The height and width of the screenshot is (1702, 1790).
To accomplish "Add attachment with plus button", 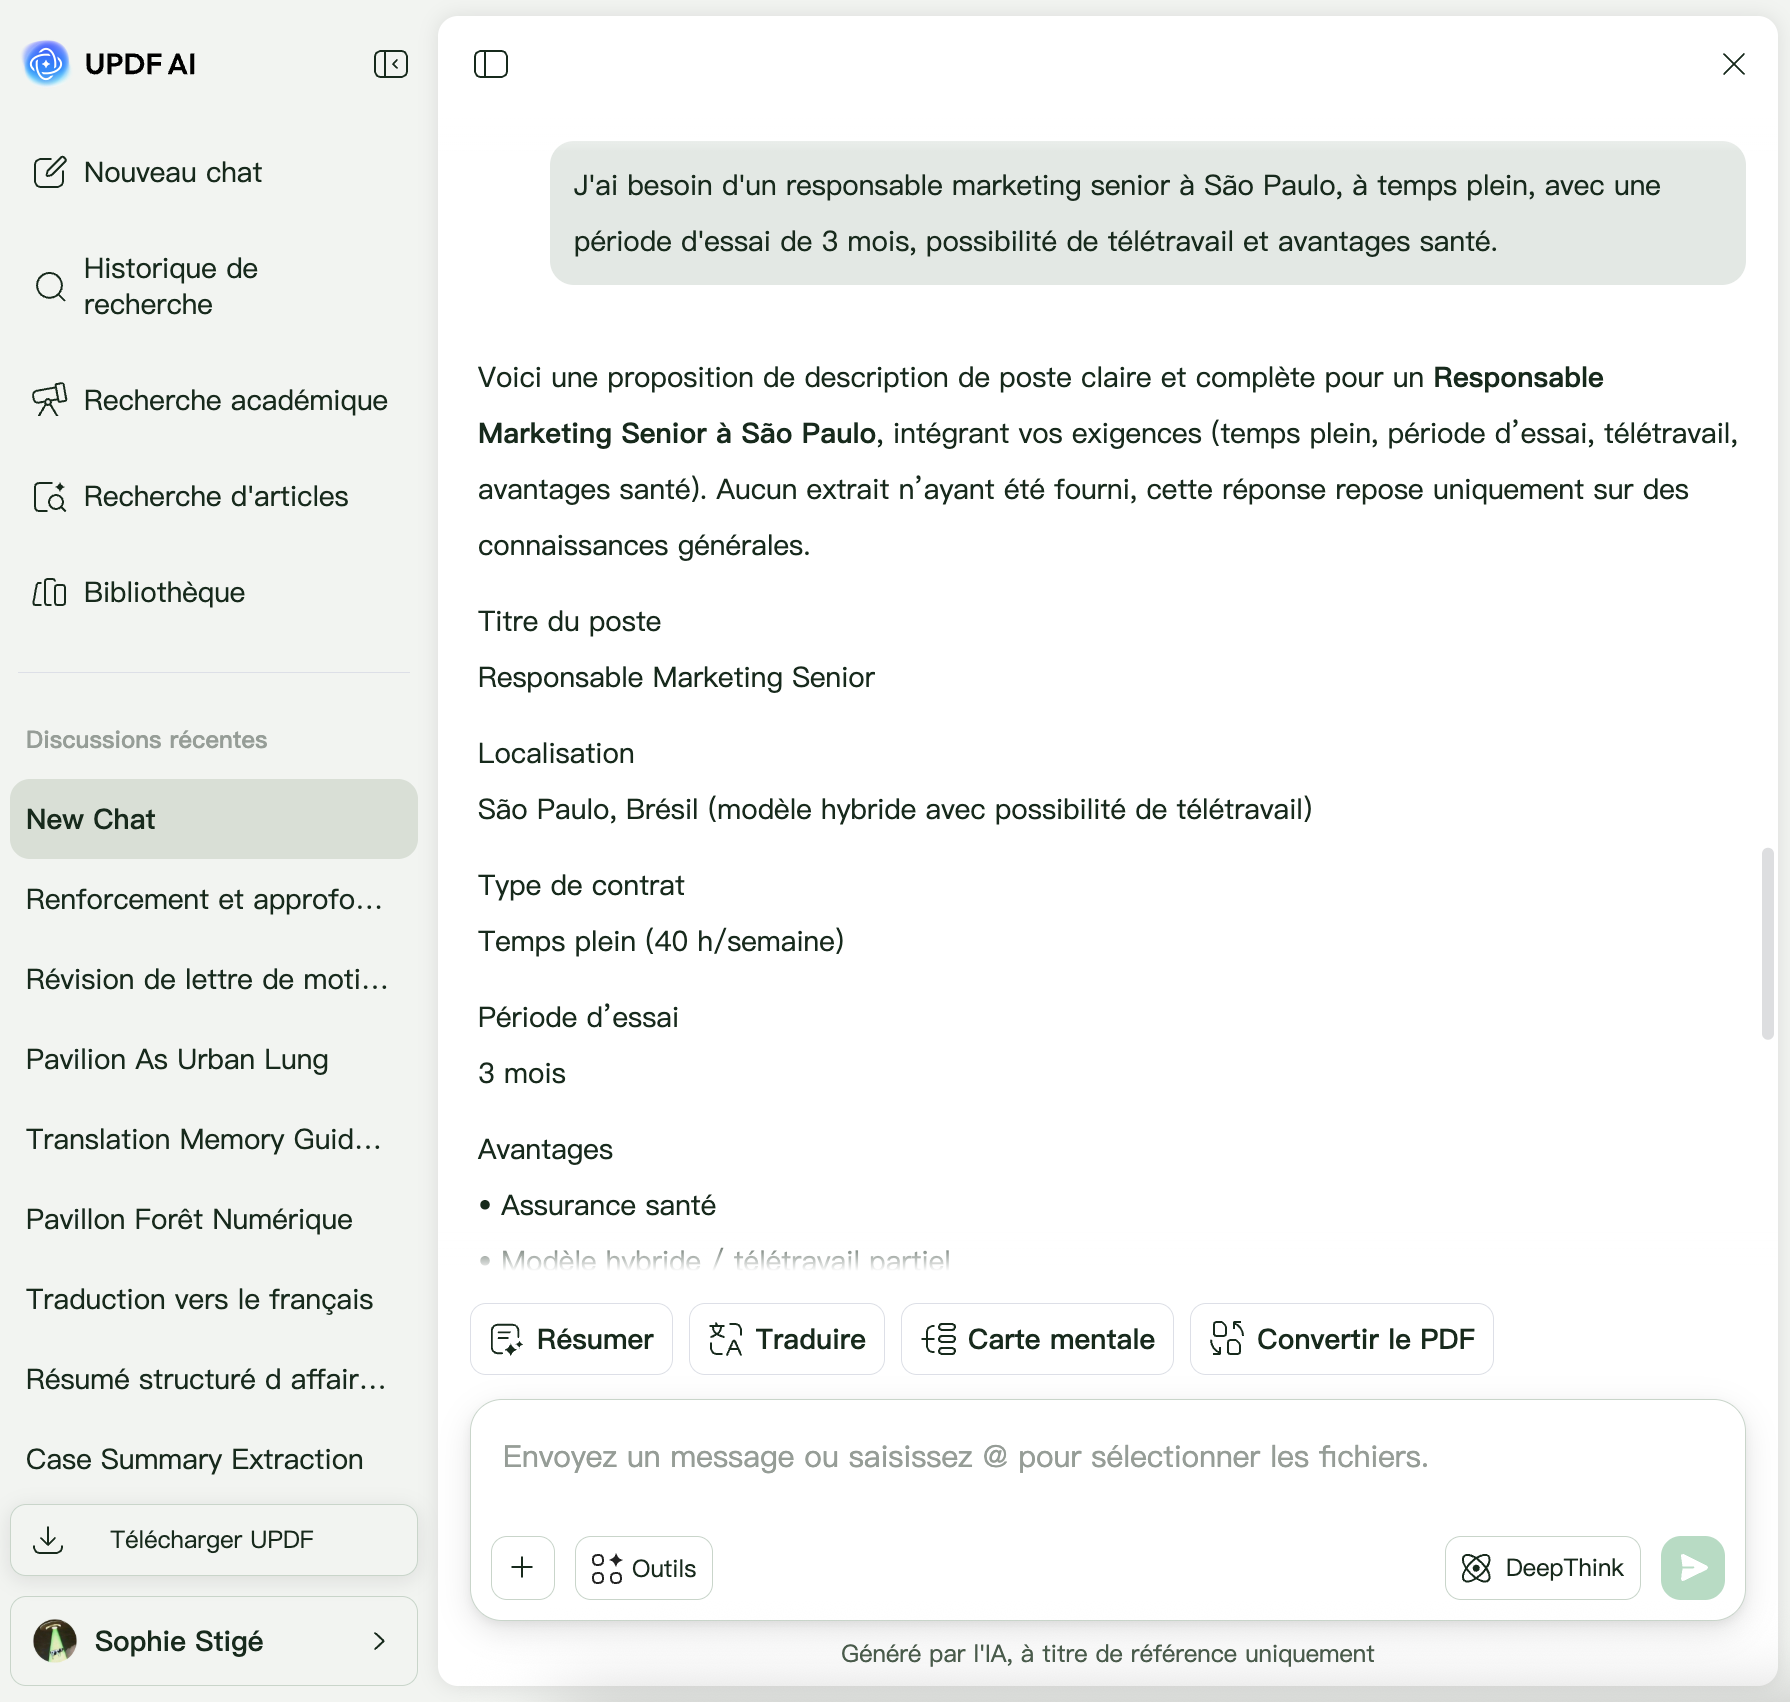I will [523, 1568].
